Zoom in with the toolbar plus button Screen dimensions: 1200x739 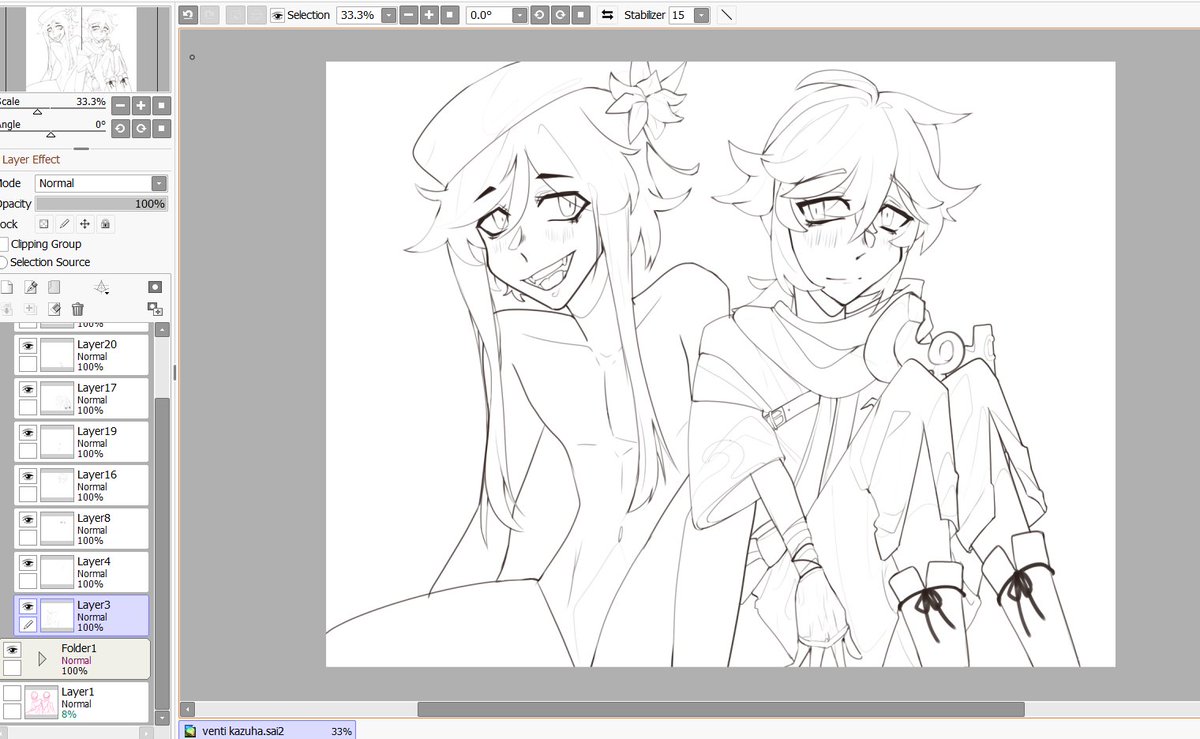[x=429, y=15]
